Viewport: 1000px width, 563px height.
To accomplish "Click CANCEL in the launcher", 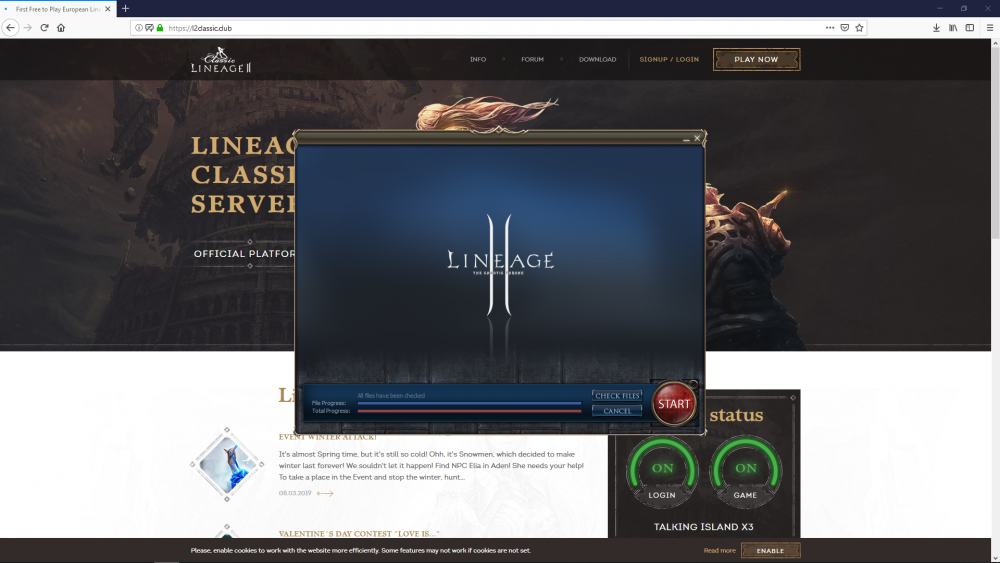I will [x=617, y=411].
